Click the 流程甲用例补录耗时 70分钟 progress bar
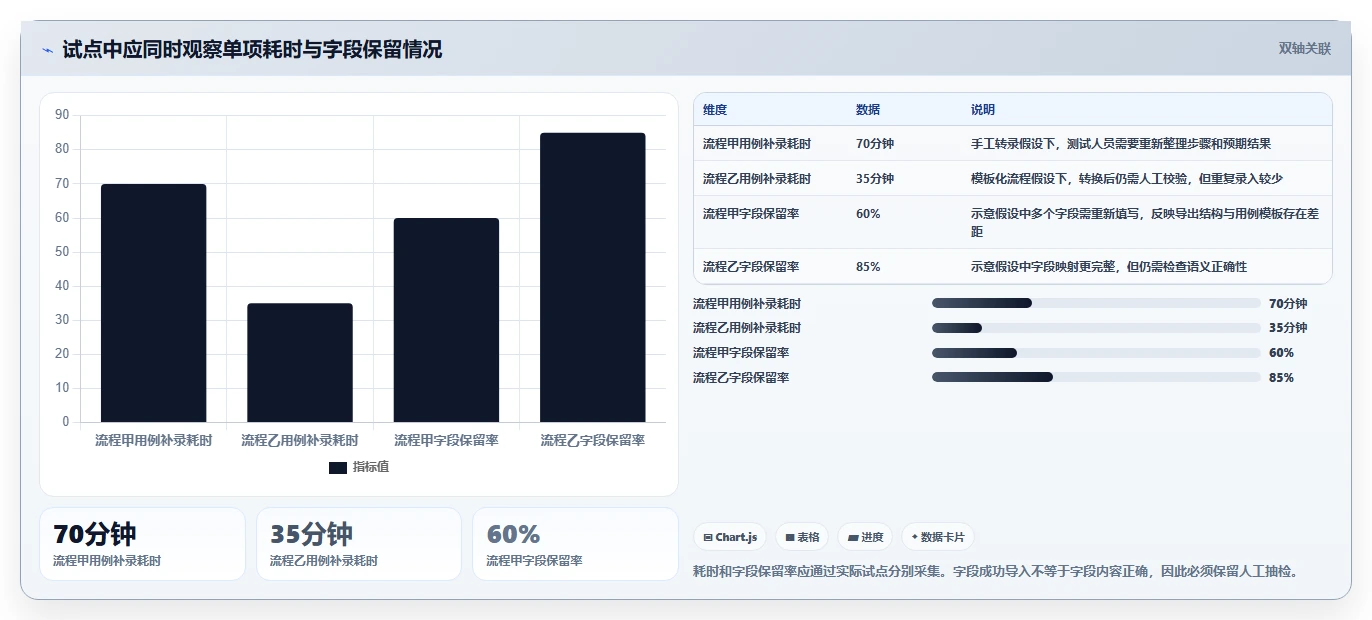Viewport: 1372px width, 620px height. tap(1096, 303)
